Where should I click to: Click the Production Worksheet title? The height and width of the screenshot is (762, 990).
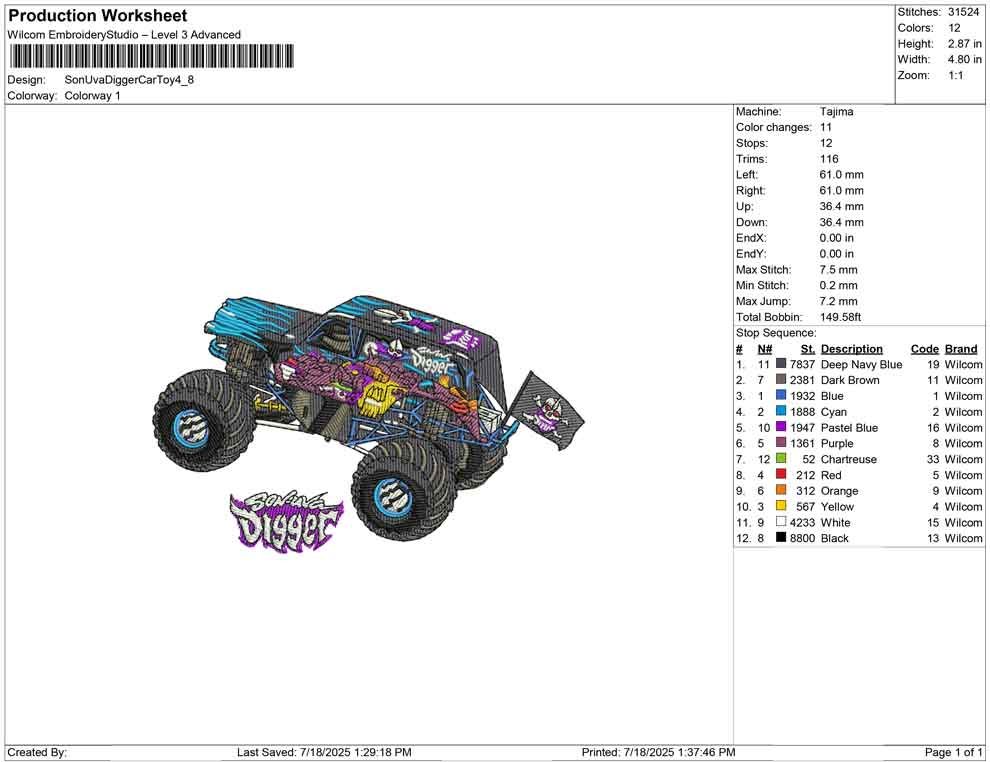click(98, 16)
